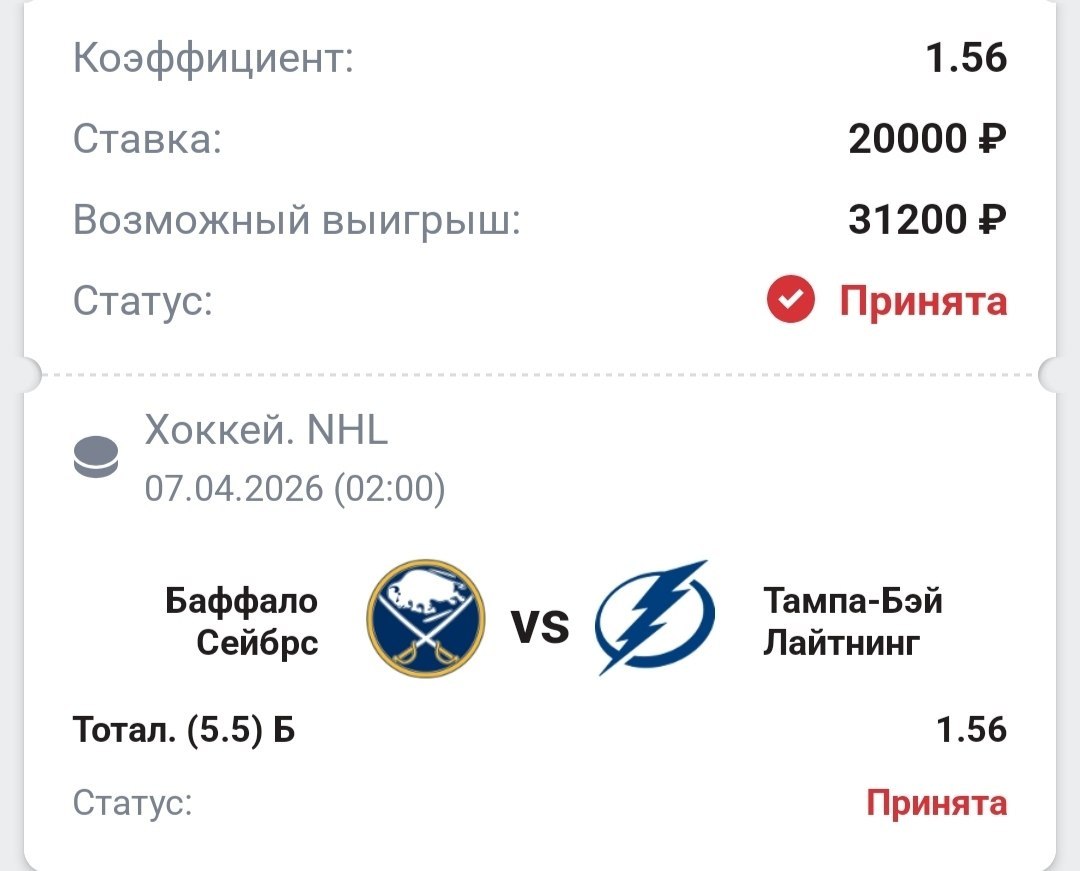
Task: Tap the 20000 ₽ stake amount
Action: point(927,139)
